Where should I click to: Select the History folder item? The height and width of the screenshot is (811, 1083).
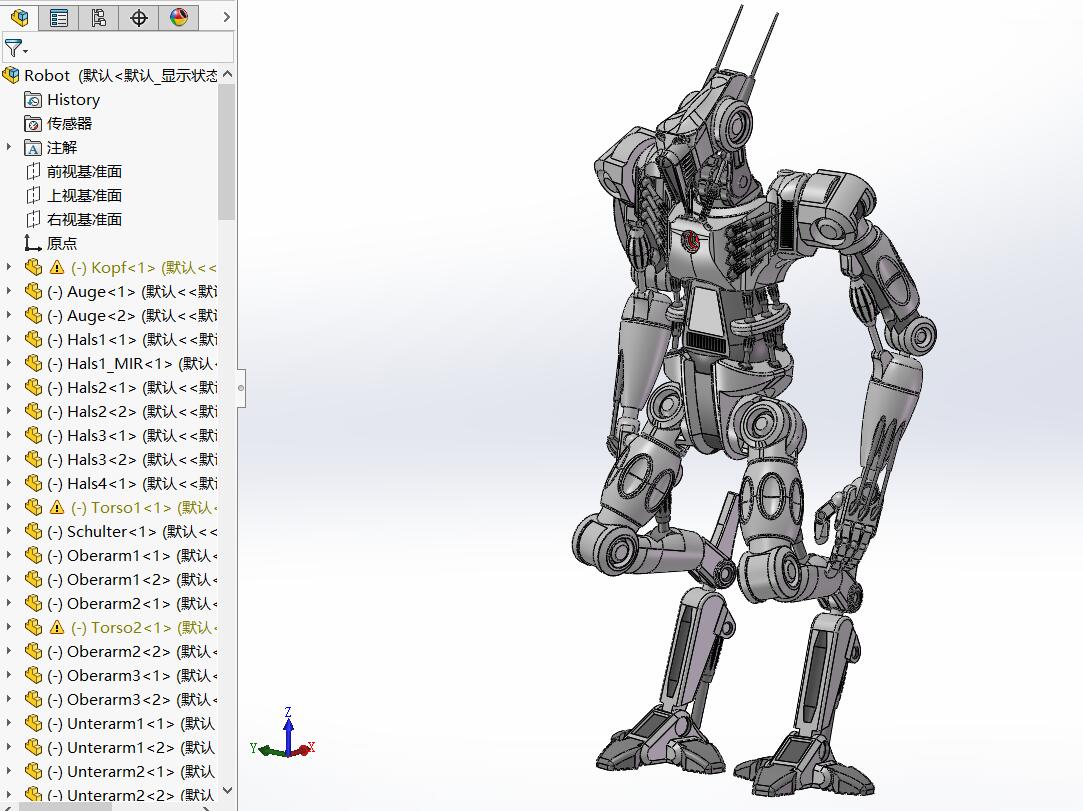(72, 100)
